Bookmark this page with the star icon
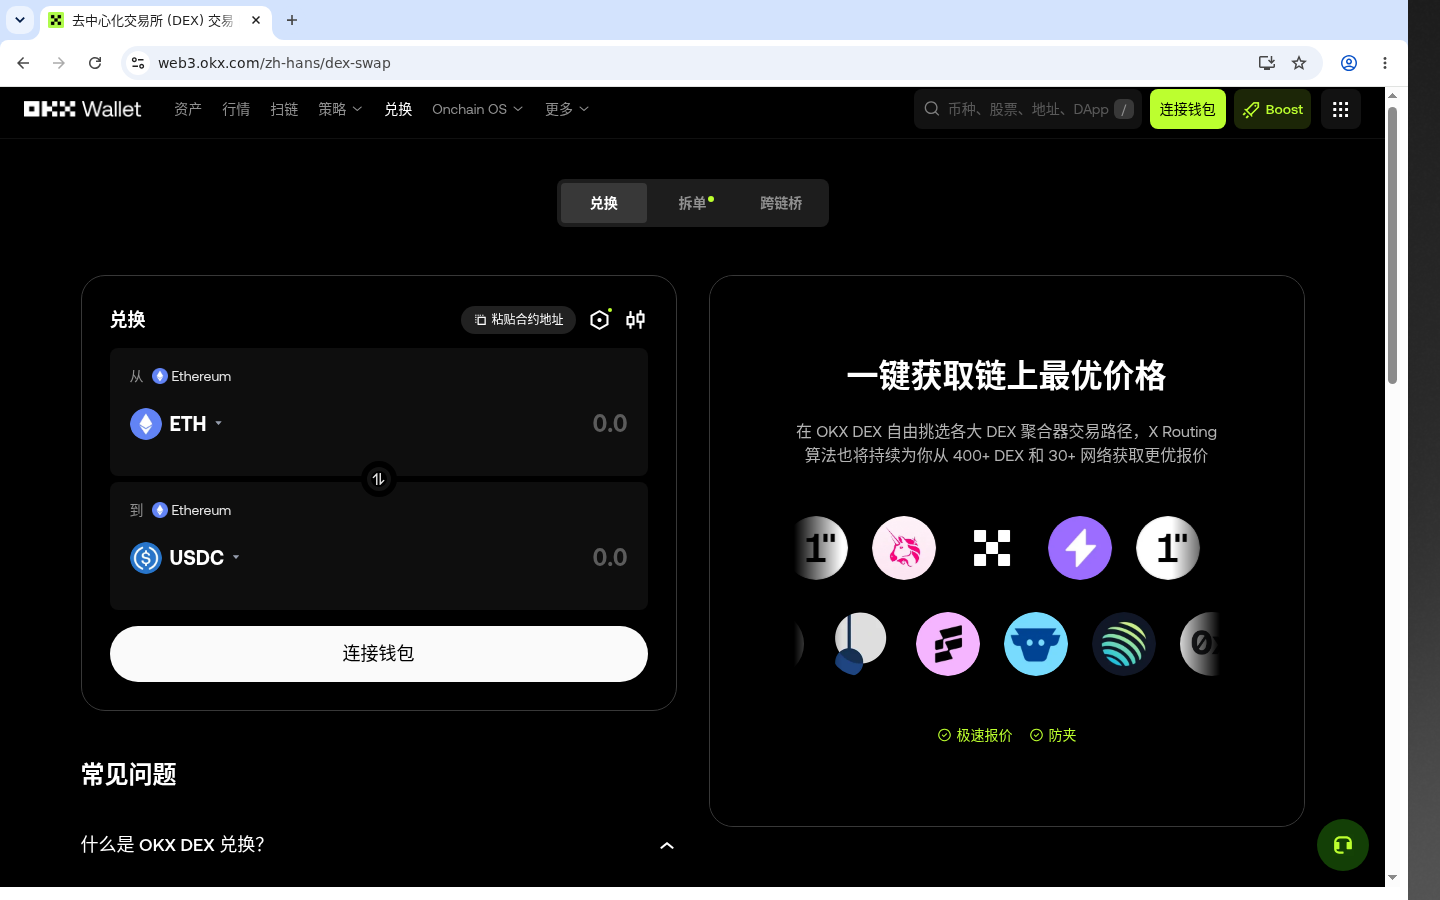This screenshot has height=900, width=1440. [1299, 63]
